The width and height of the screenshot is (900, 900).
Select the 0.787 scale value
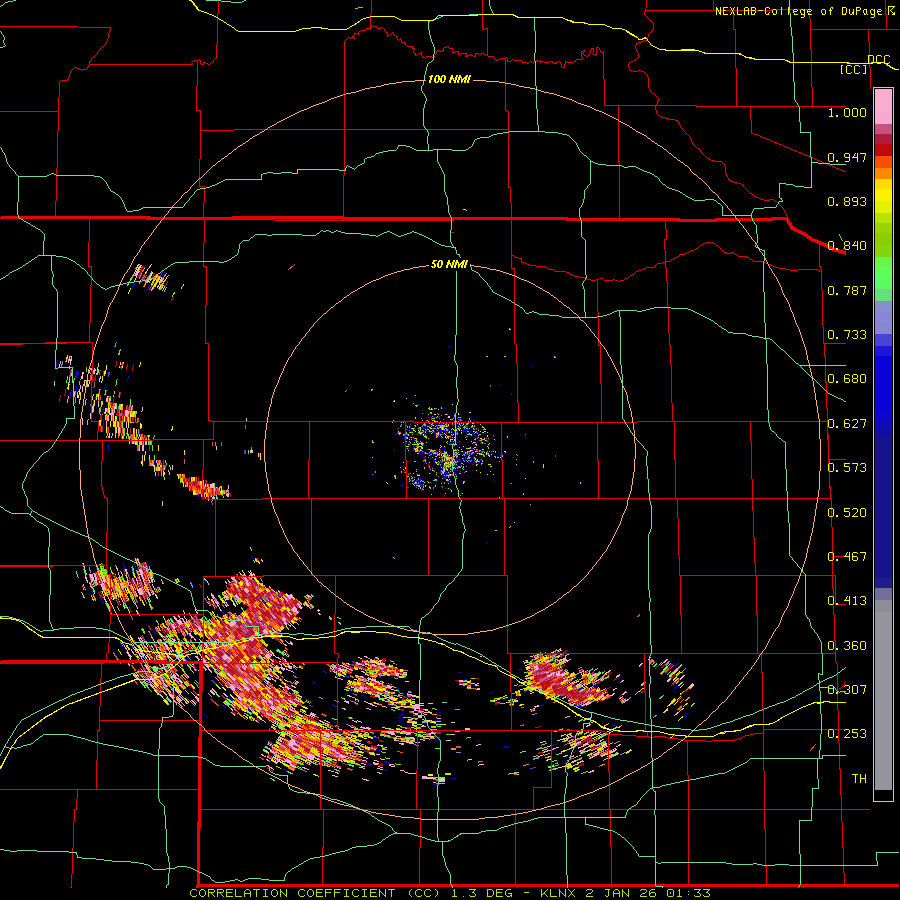click(x=847, y=290)
